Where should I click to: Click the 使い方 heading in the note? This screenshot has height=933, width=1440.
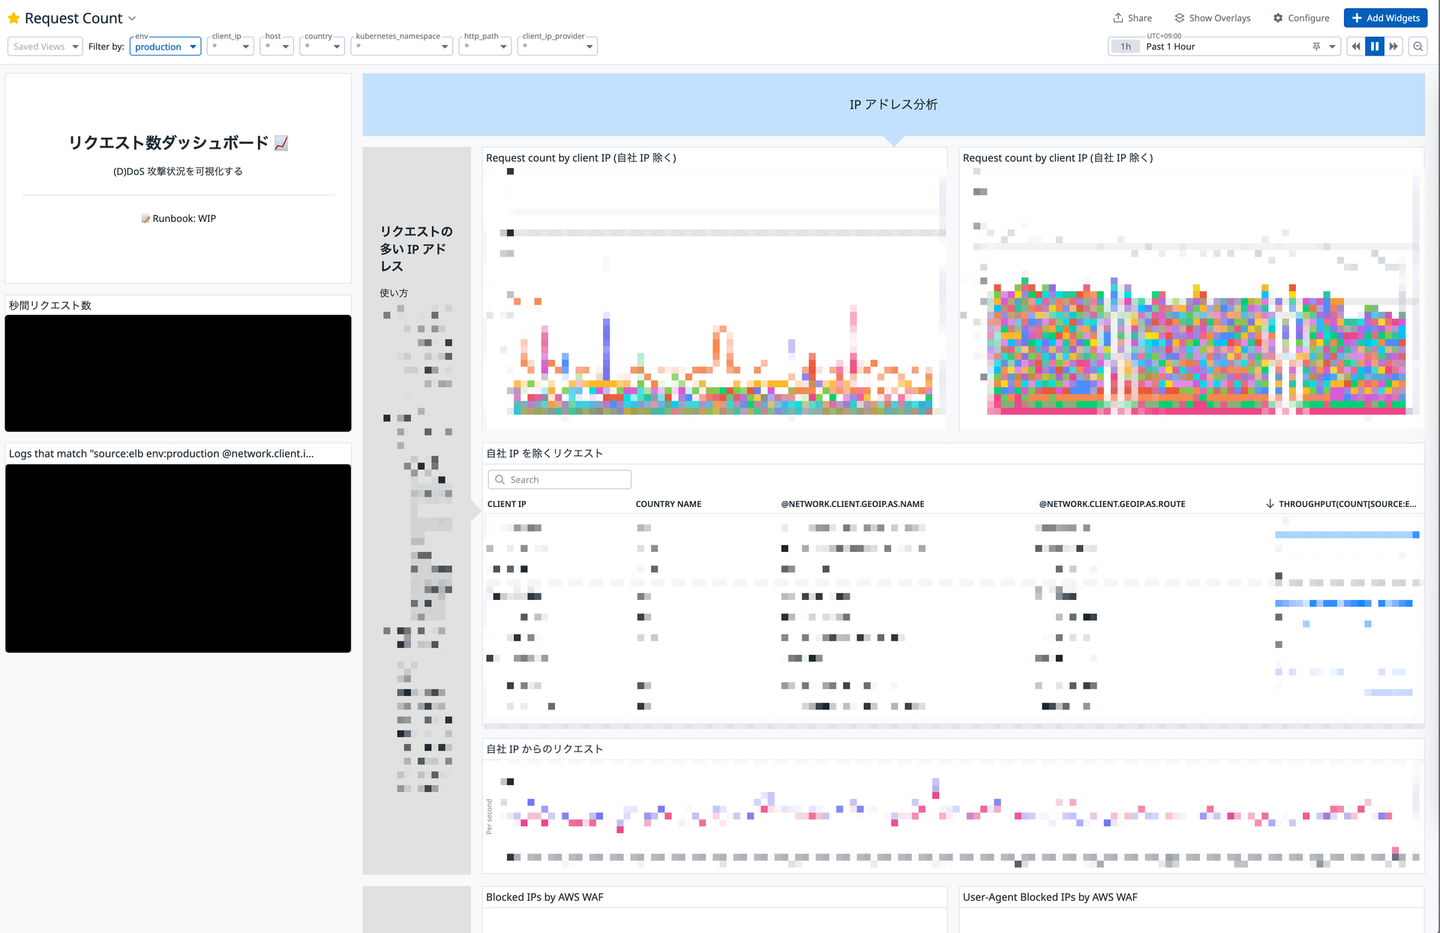click(x=394, y=293)
